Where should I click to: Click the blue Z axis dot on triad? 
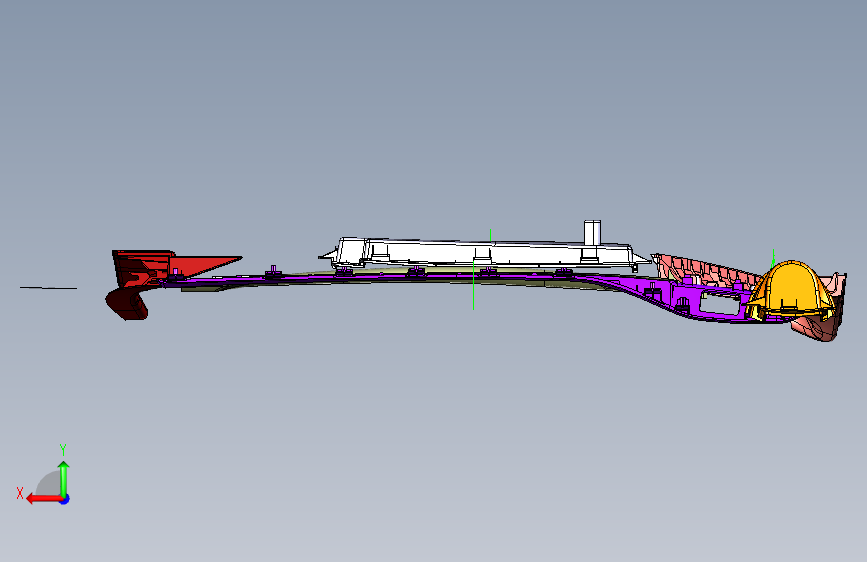pos(65,499)
